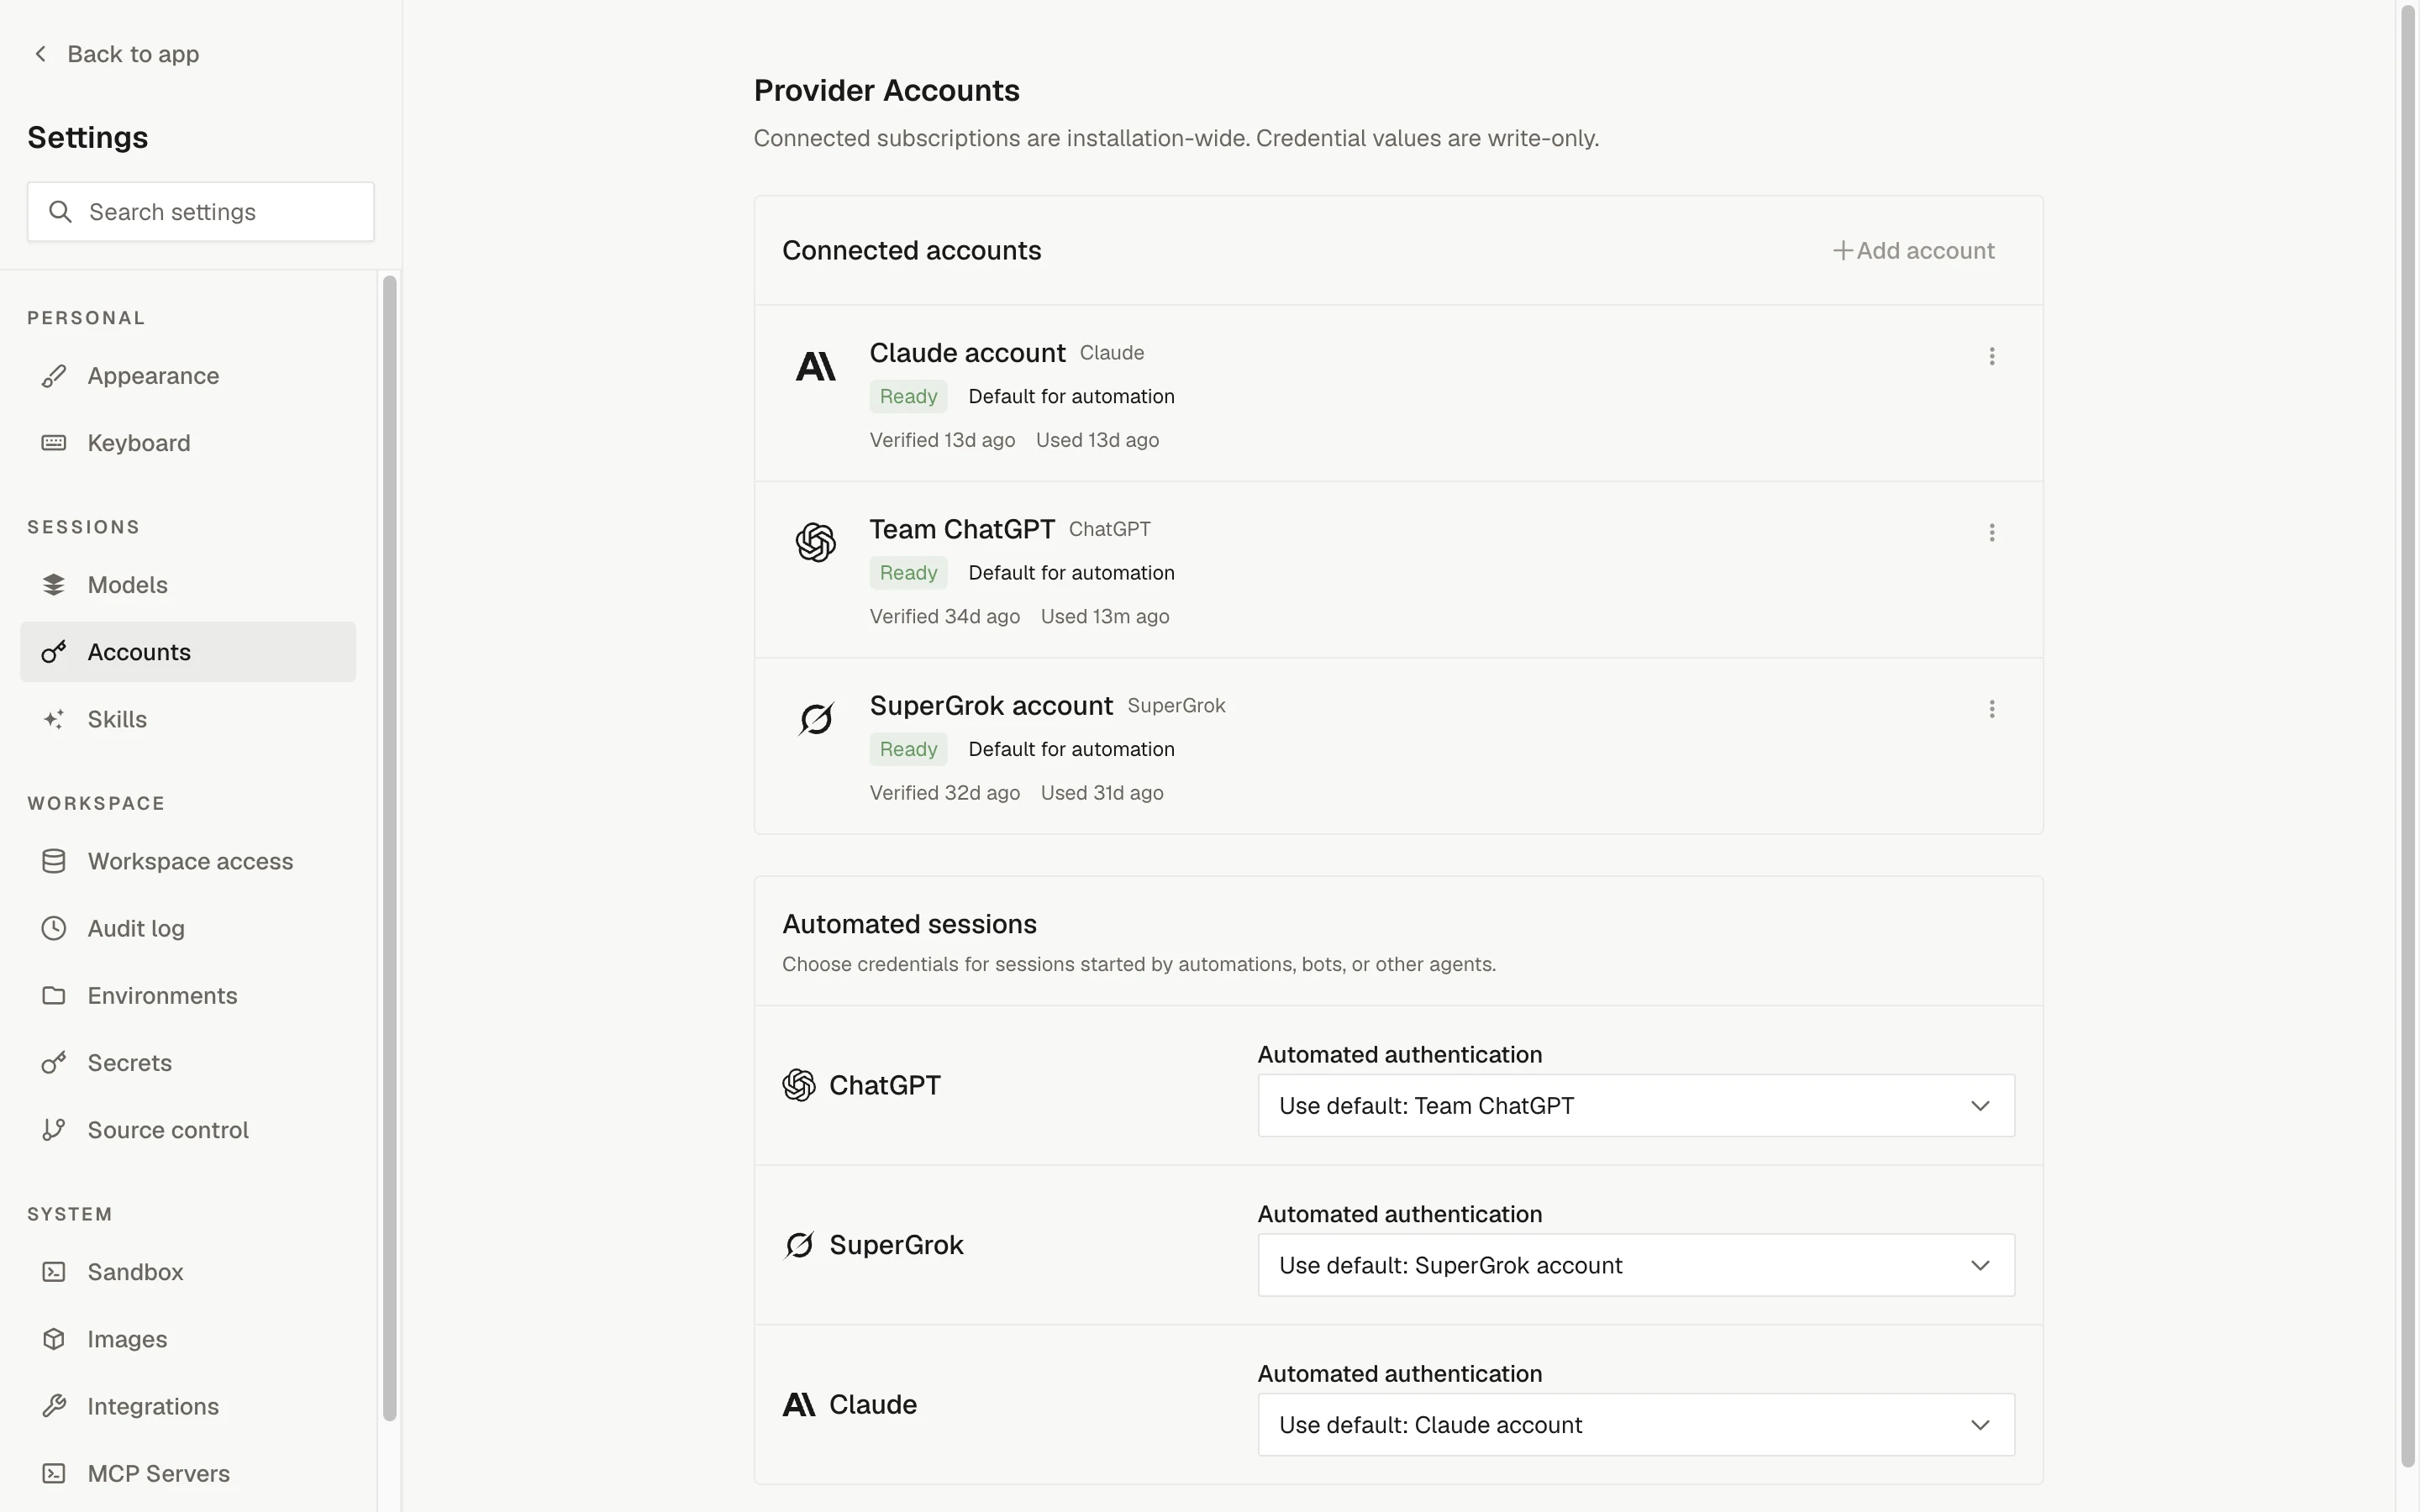Click 'Verified 32d ago' text
This screenshot has height=1512, width=2420.
[945, 793]
